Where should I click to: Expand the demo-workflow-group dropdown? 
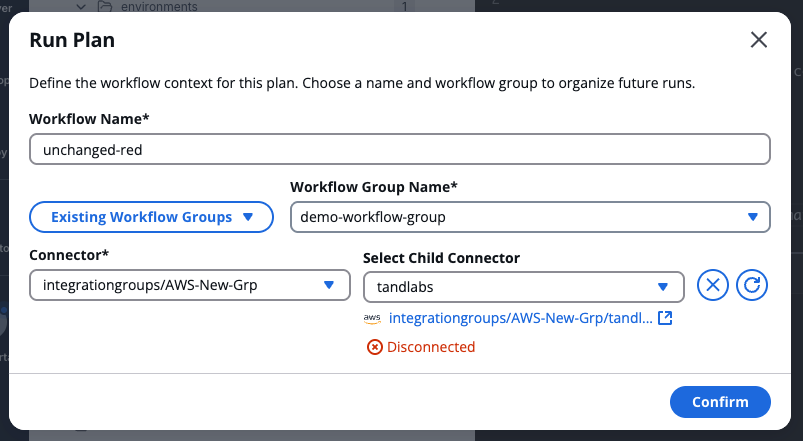(530, 217)
